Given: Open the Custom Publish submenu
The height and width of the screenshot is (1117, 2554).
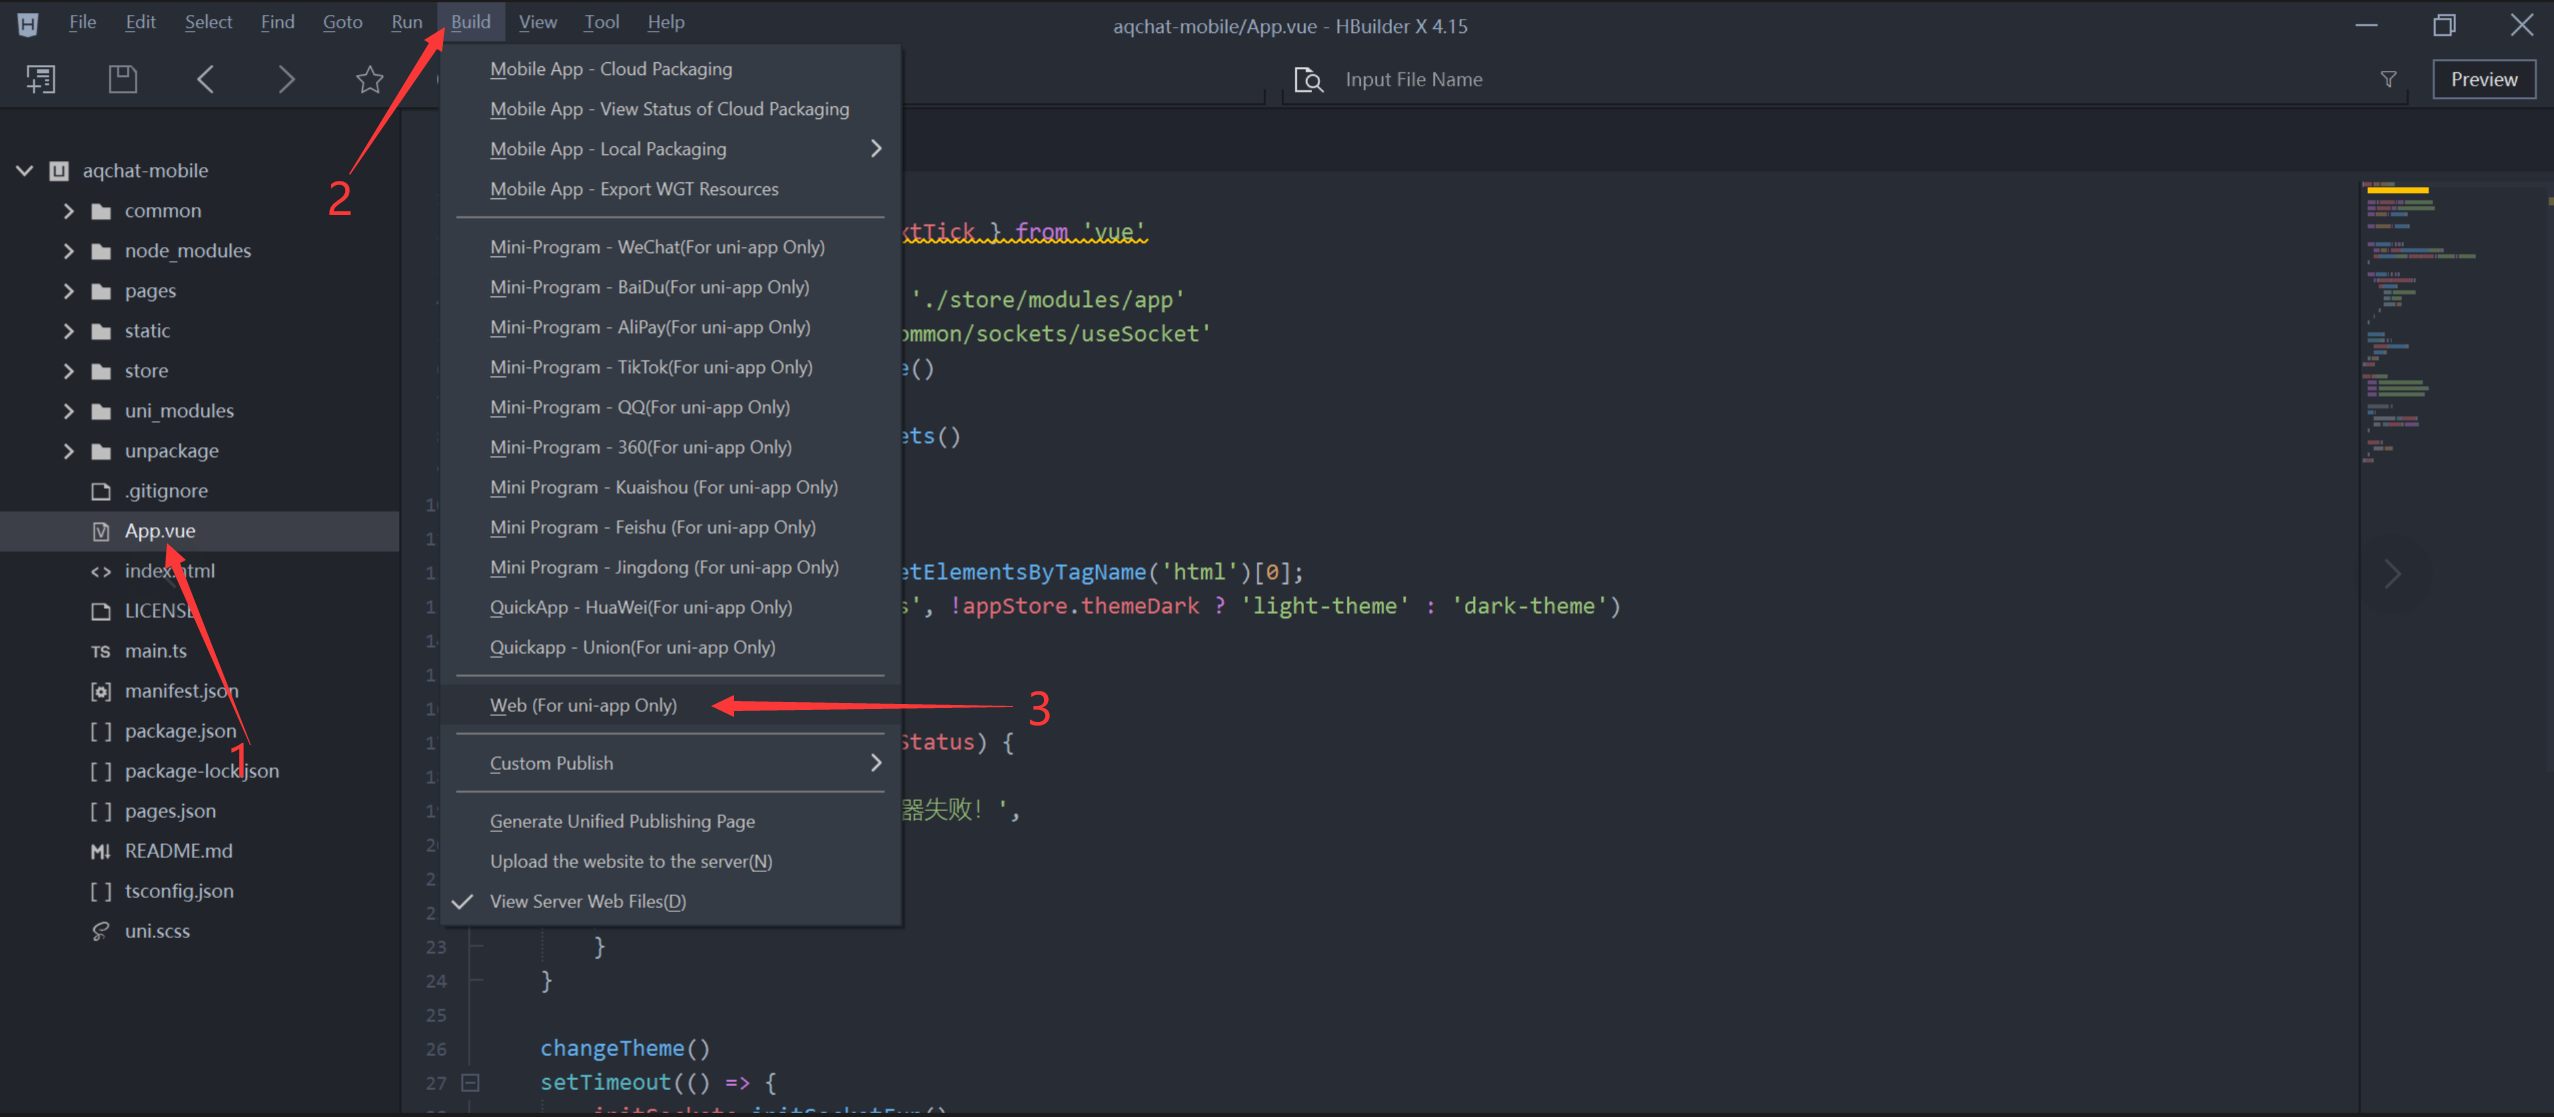Looking at the screenshot, I should coord(671,763).
